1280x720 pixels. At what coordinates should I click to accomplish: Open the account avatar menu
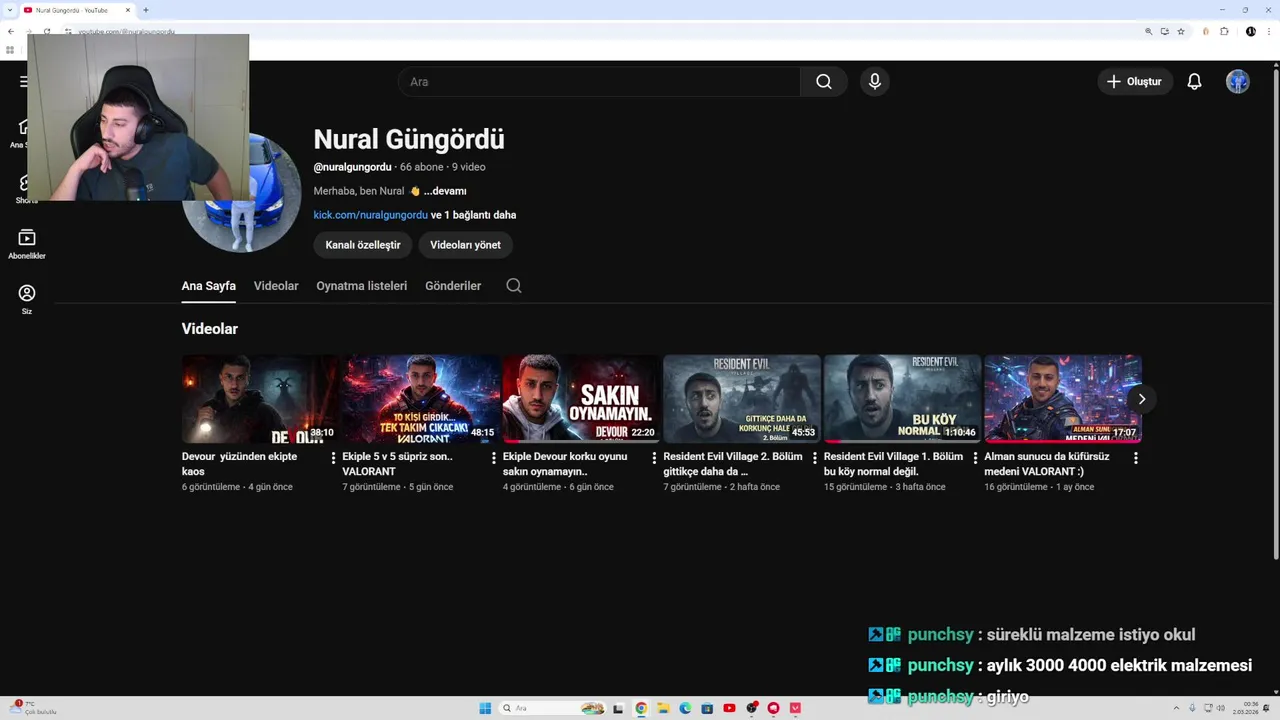[x=1238, y=82]
